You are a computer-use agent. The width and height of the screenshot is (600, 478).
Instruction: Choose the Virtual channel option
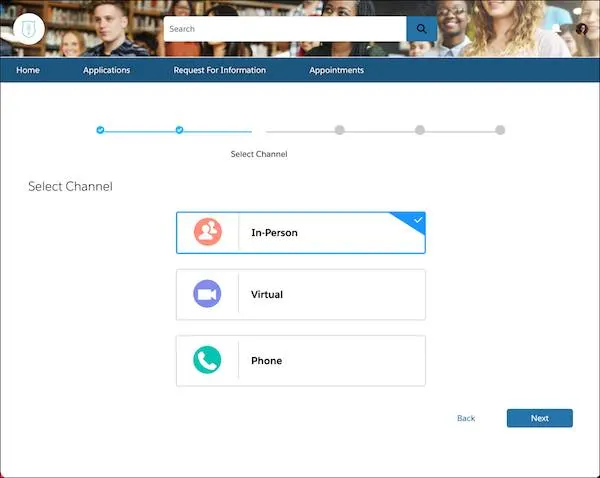301,295
